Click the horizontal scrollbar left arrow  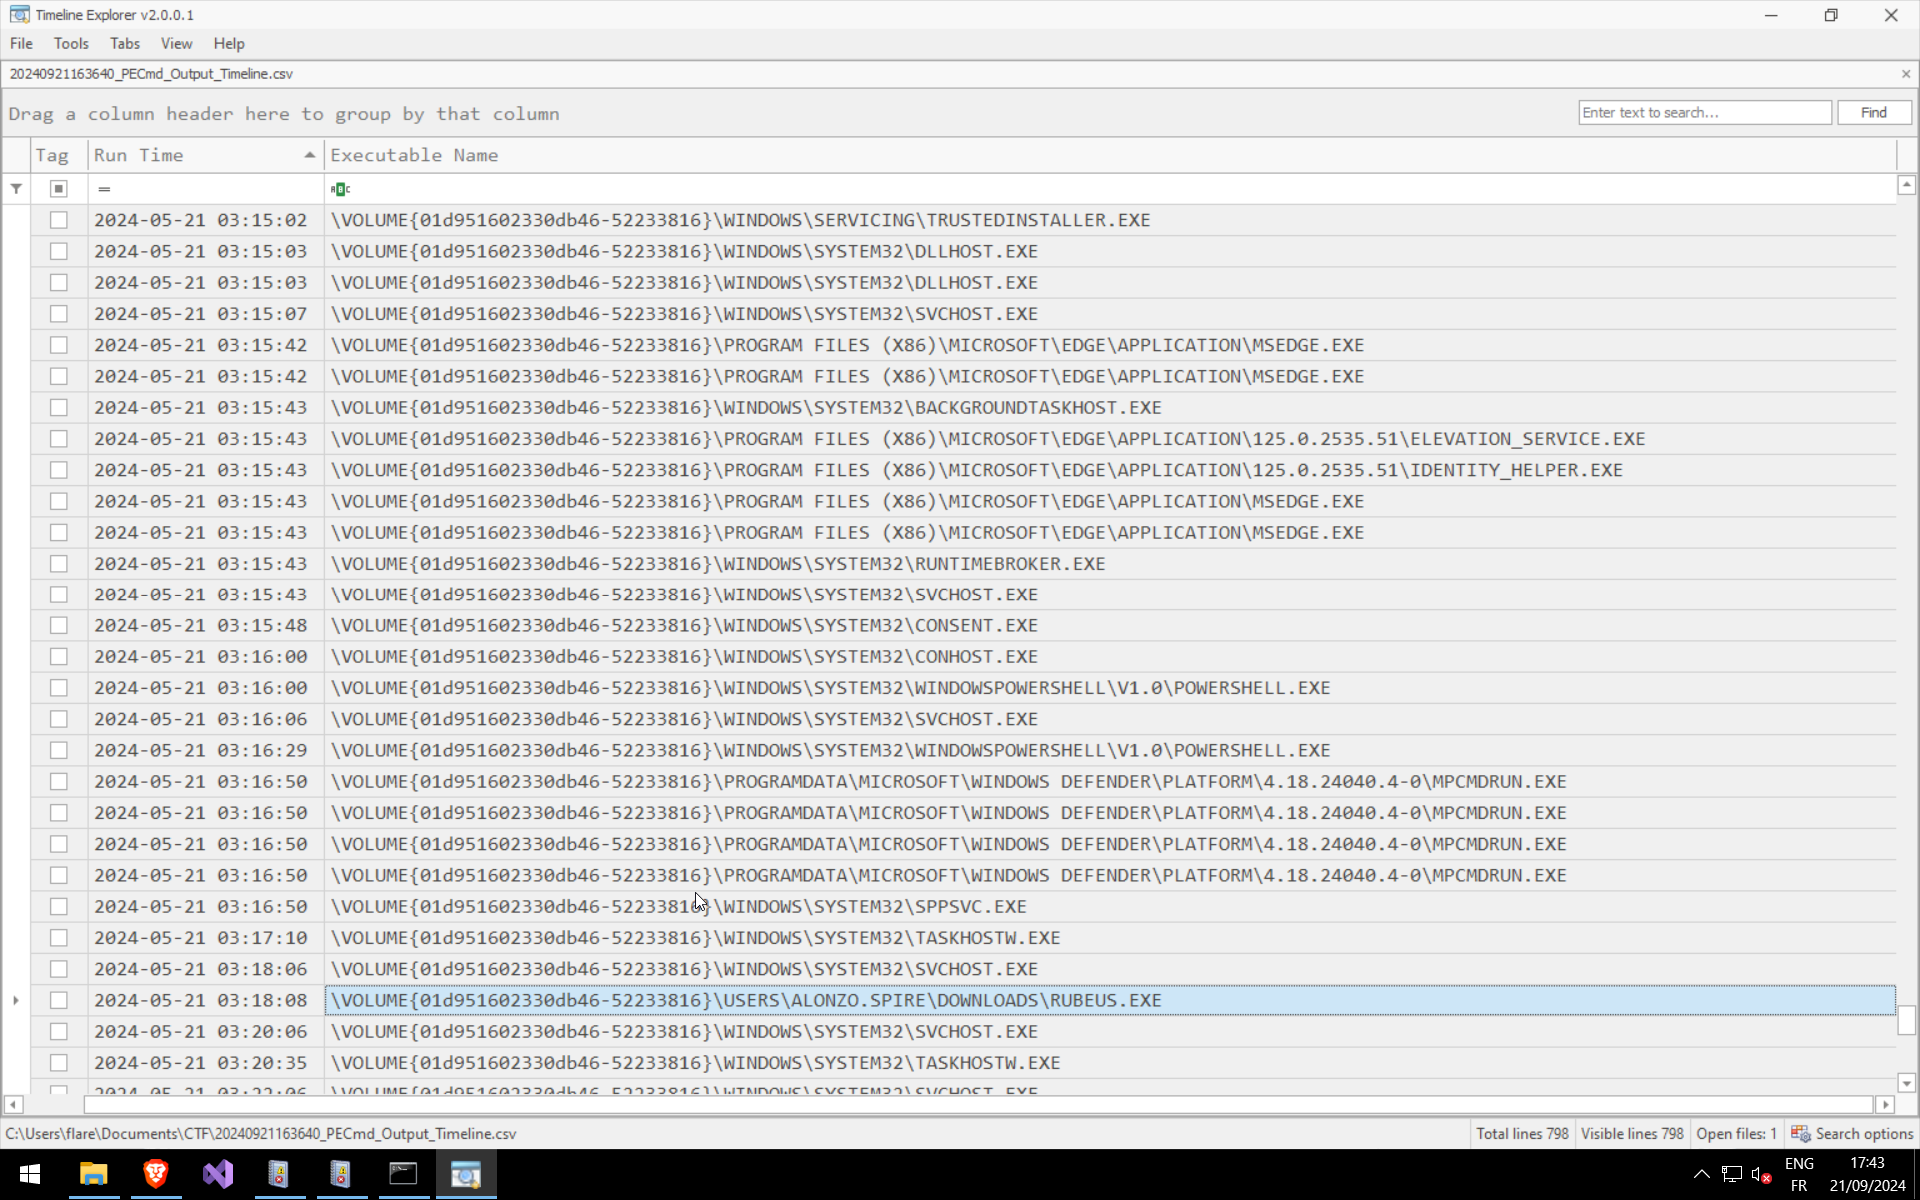click(x=13, y=1105)
